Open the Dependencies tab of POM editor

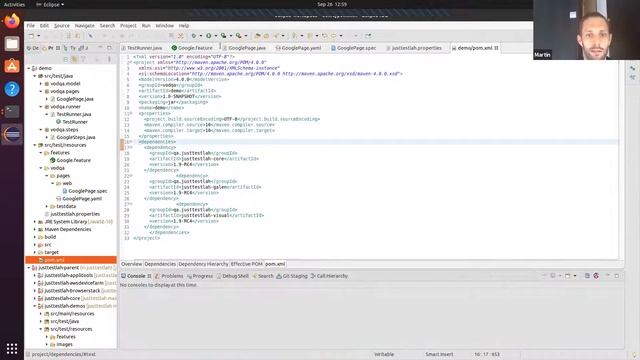pyautogui.click(x=160, y=264)
